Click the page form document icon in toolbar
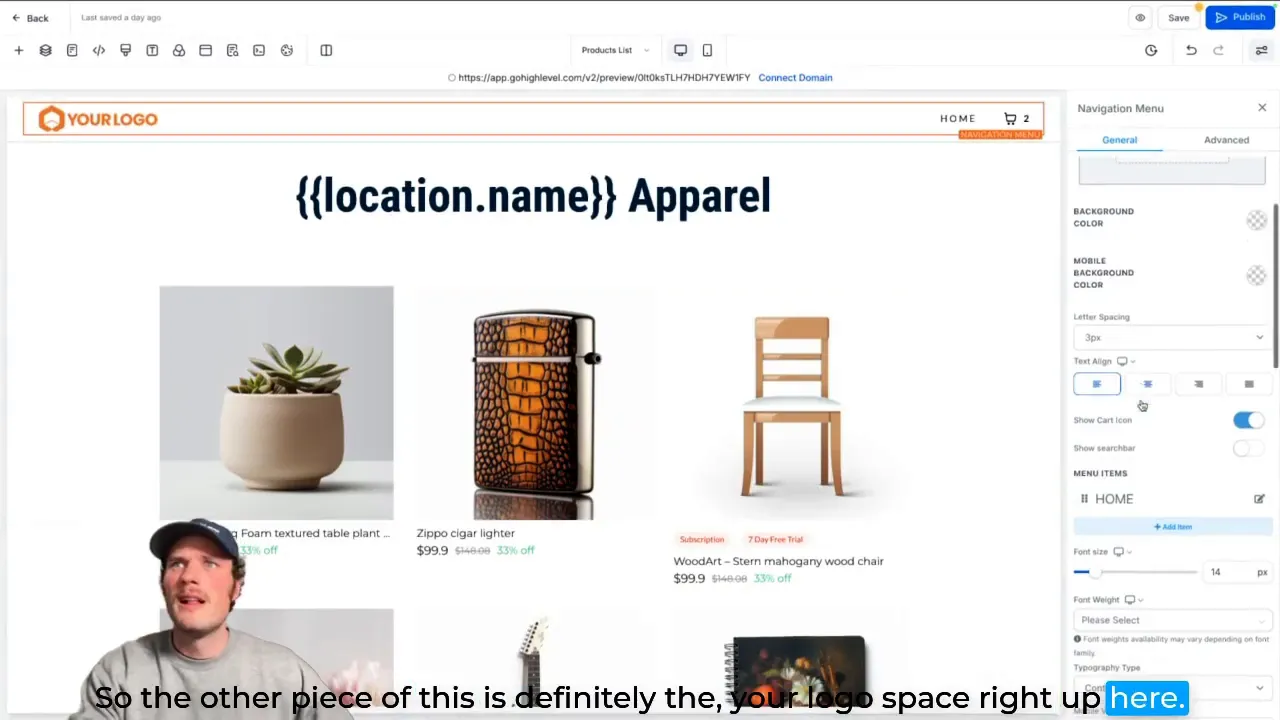Image resolution: width=1280 pixels, height=720 pixels. (72, 50)
